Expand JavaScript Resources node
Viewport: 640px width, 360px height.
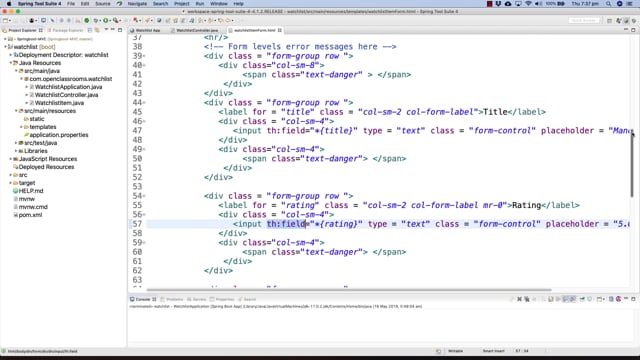click(11, 159)
